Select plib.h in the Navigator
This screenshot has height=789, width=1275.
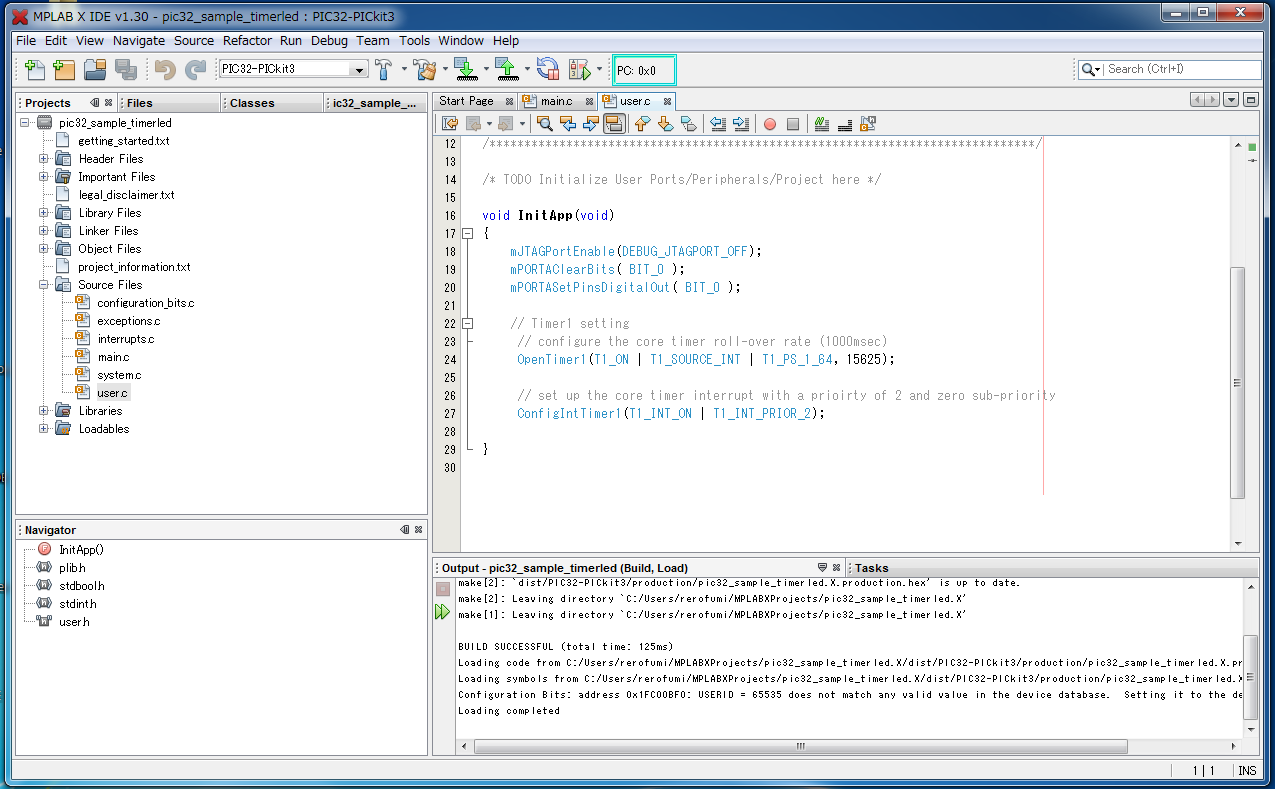pyautogui.click(x=72, y=567)
